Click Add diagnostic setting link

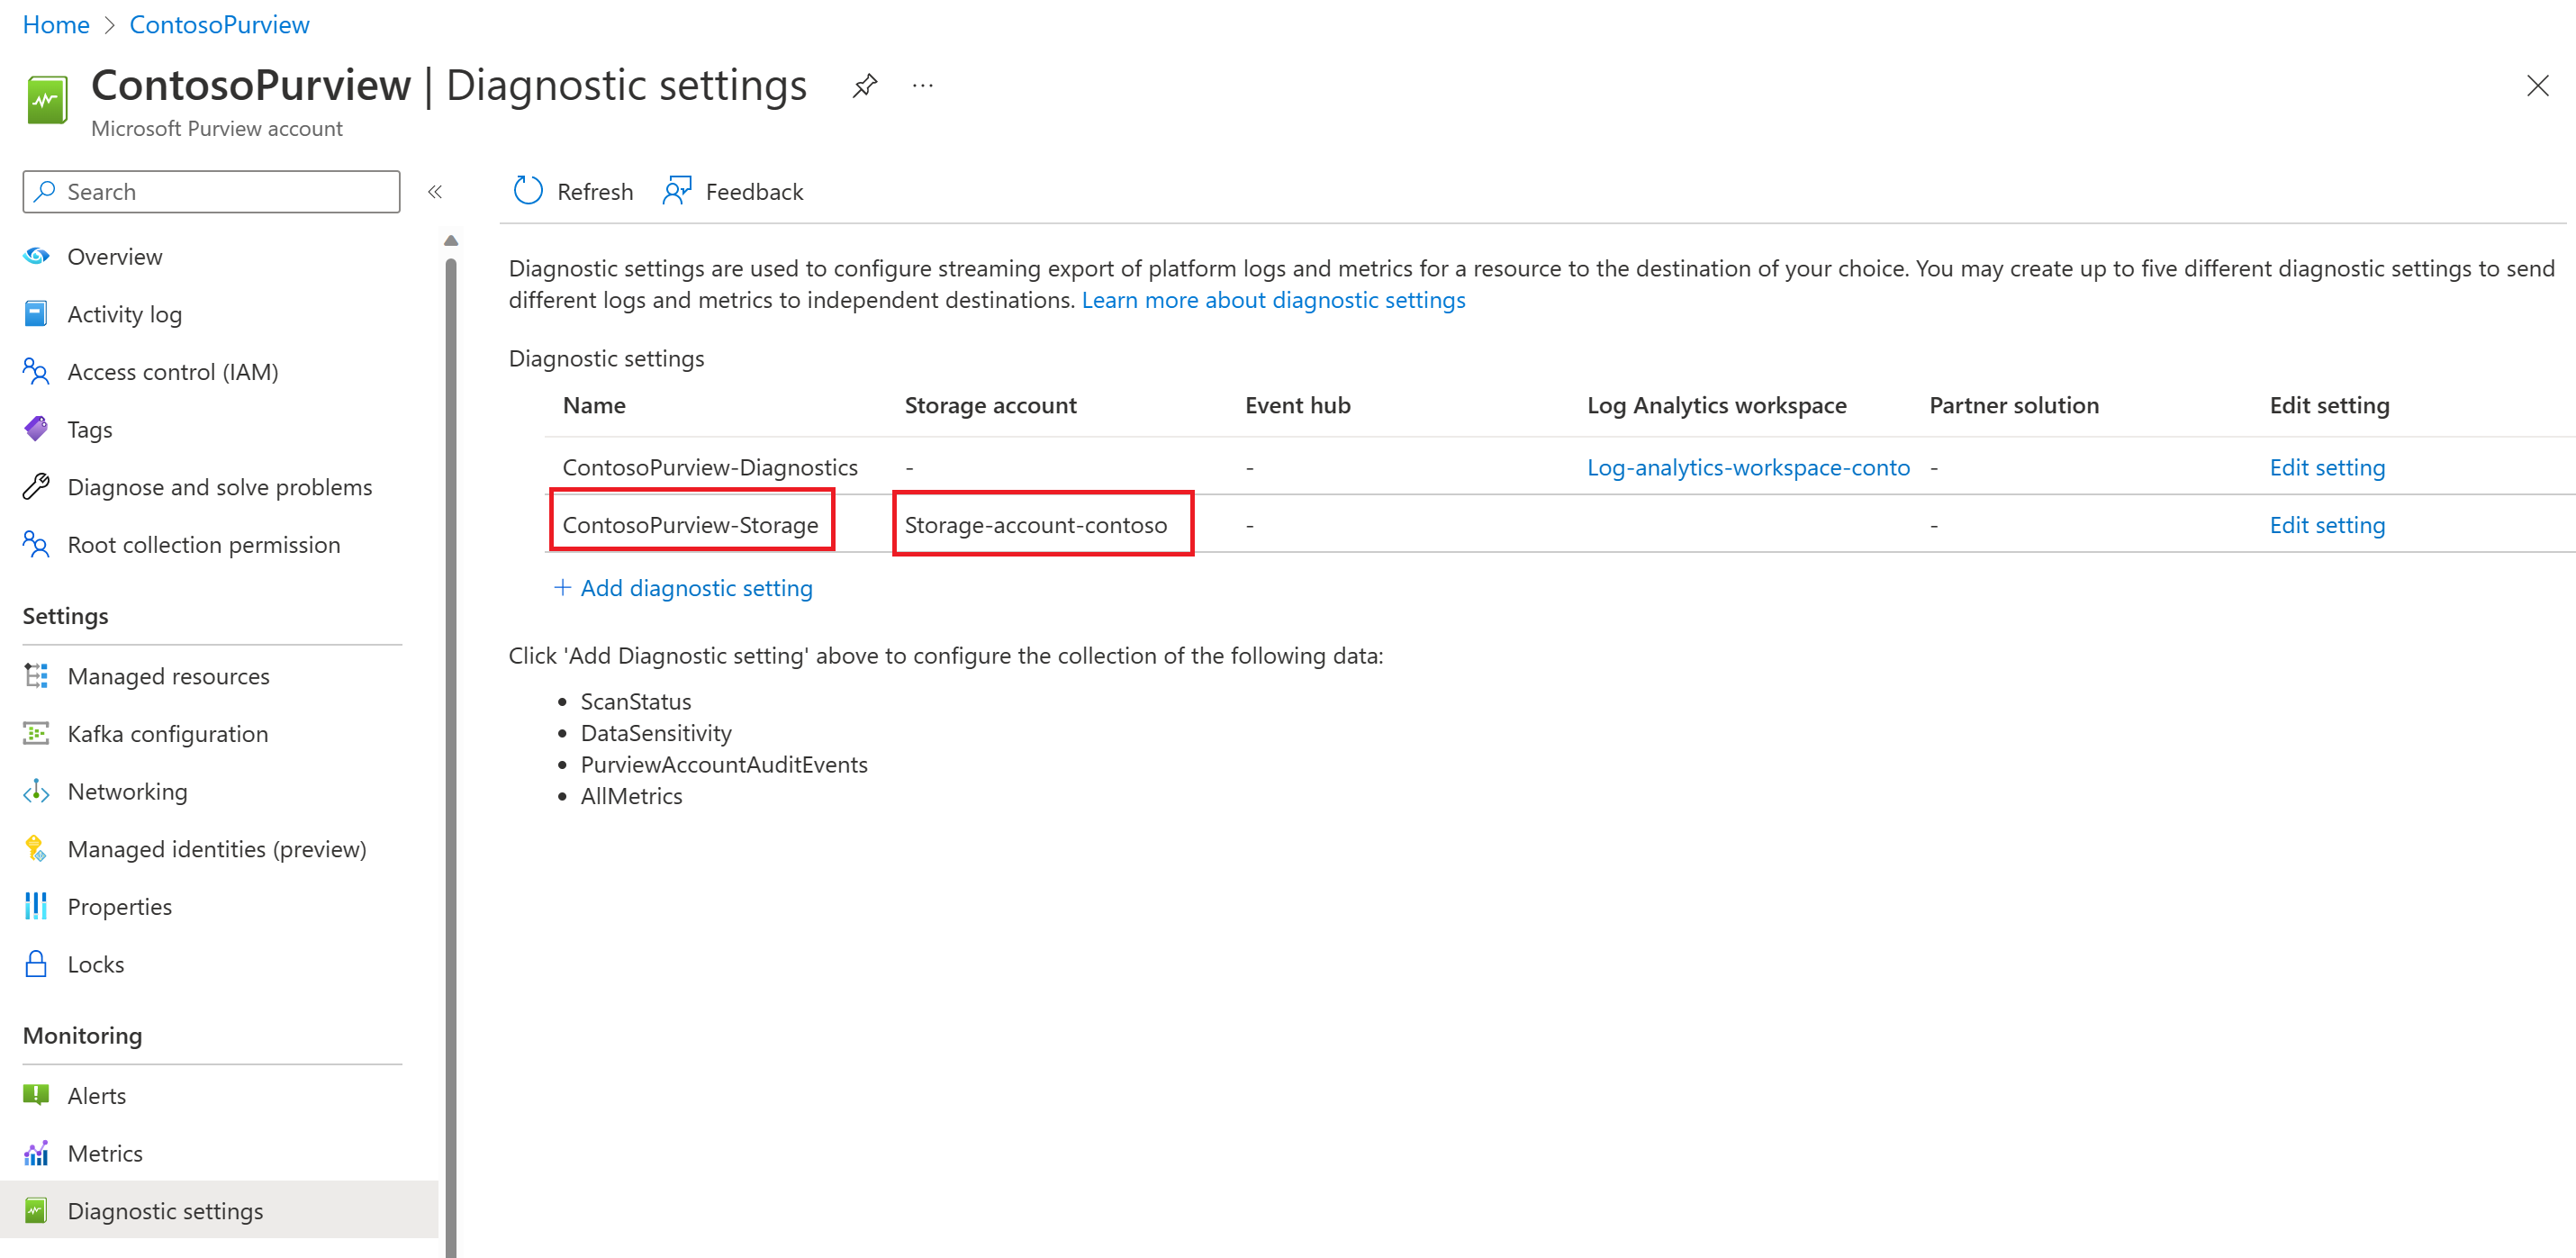(x=695, y=588)
